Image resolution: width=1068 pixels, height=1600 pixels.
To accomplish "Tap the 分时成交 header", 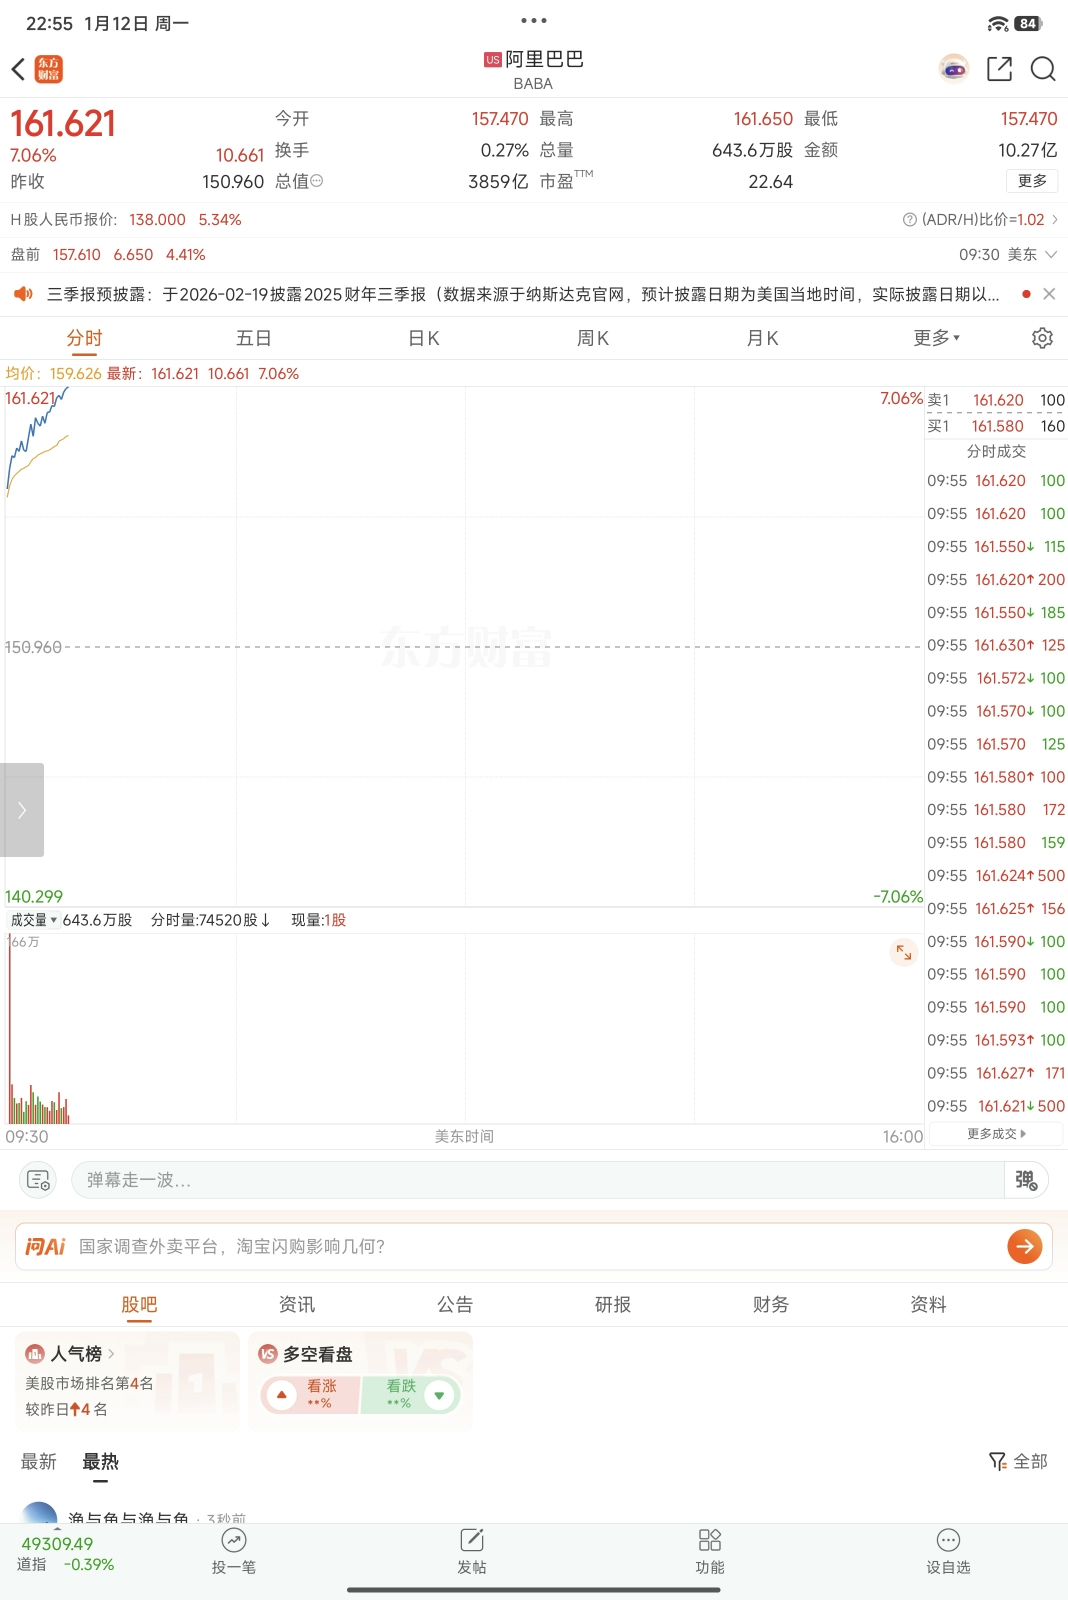I will [x=996, y=452].
